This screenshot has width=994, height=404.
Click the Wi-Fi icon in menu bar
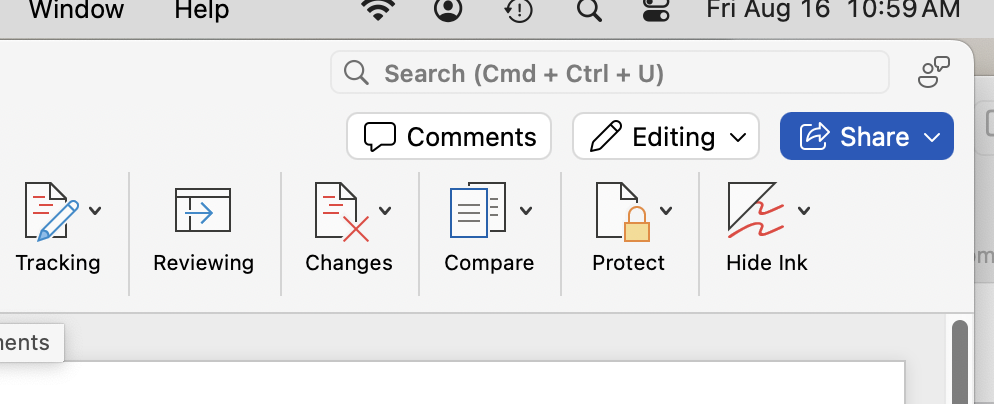pos(378,11)
